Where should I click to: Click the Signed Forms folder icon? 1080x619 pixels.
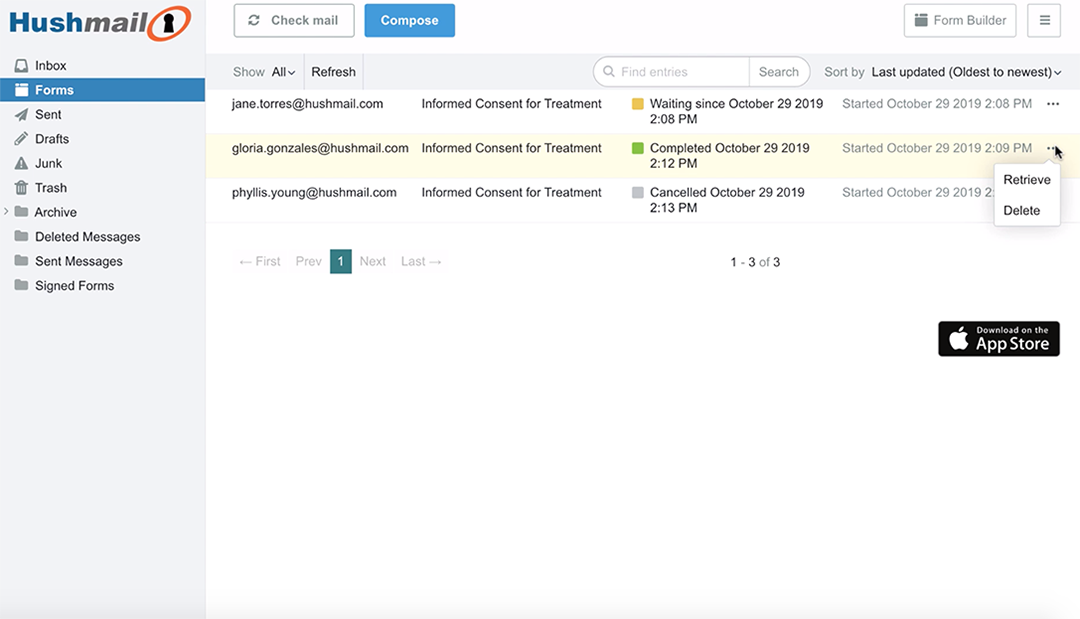tap(21, 286)
